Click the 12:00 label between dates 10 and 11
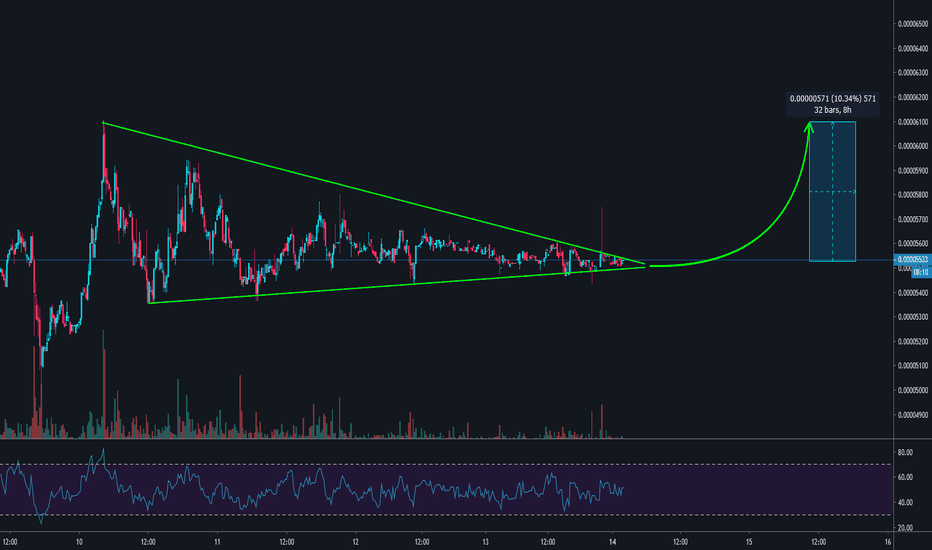932x550 pixels. click(148, 542)
